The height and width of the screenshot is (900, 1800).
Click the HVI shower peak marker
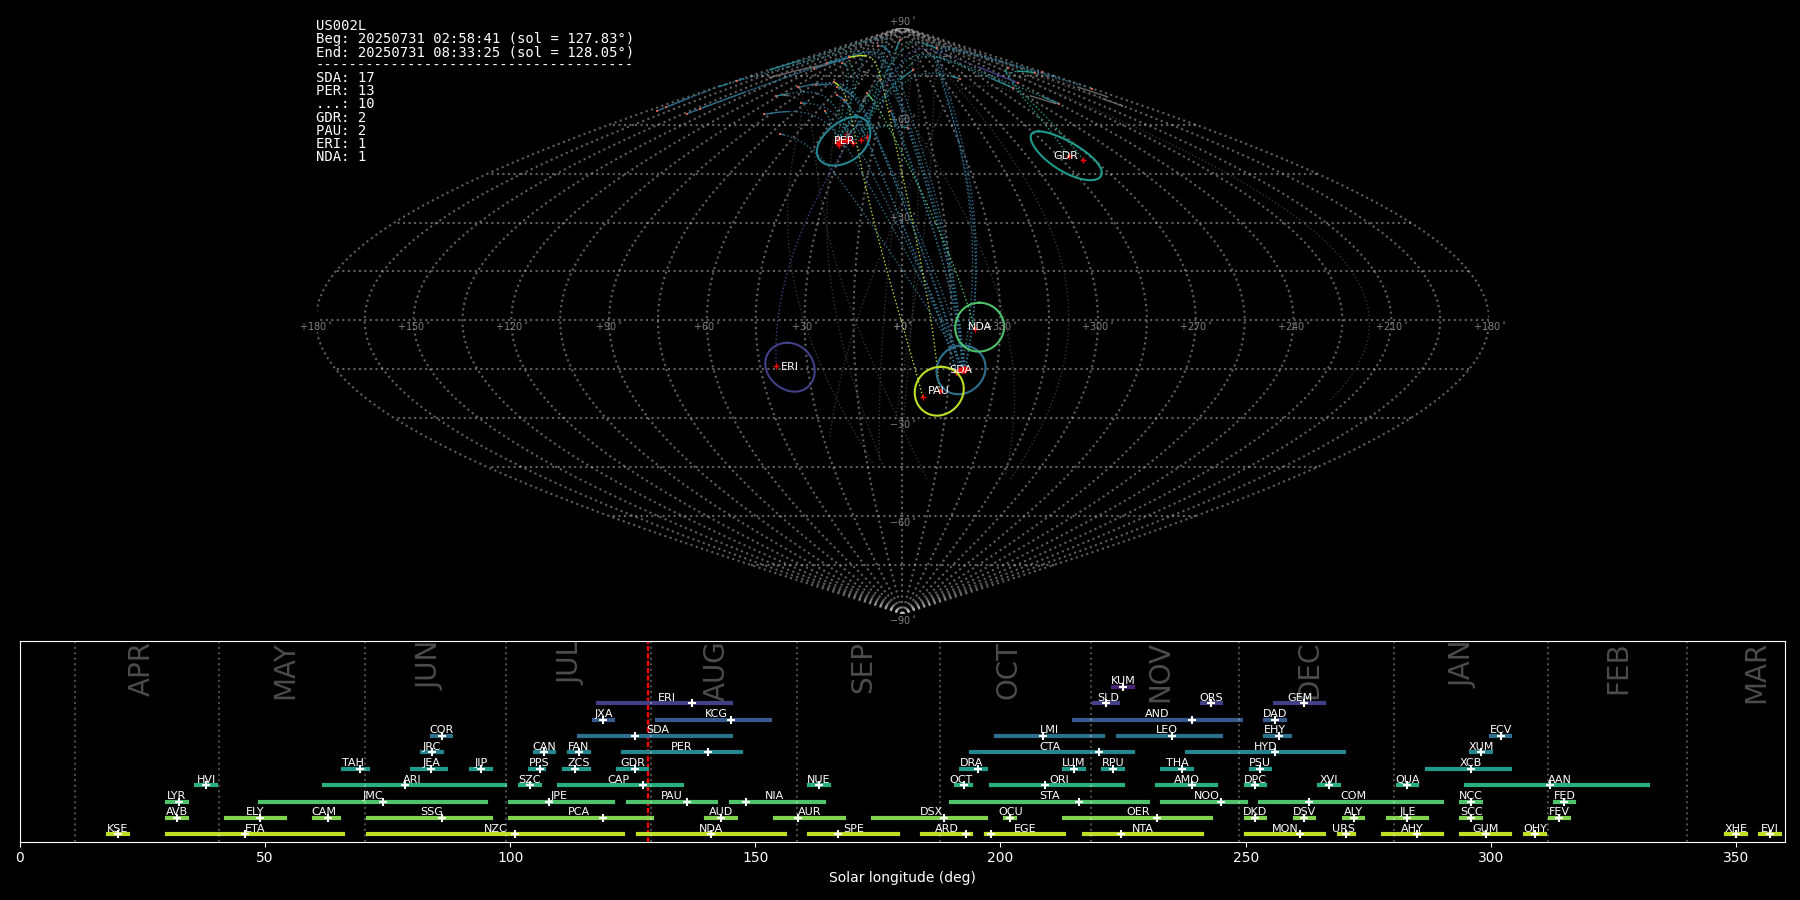tap(206, 785)
